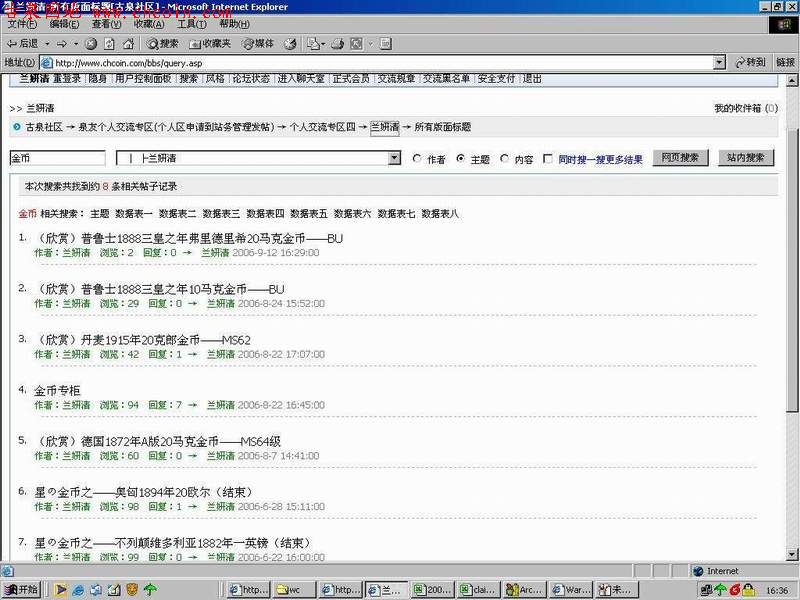
Task: Open the 数据表三 related search link
Action: click(x=221, y=214)
